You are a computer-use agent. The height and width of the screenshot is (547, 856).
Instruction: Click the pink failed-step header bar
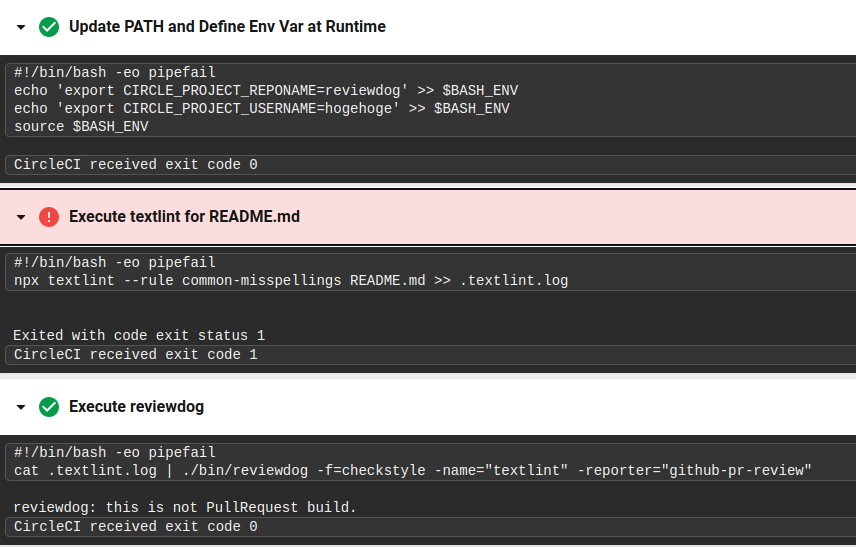click(x=428, y=217)
